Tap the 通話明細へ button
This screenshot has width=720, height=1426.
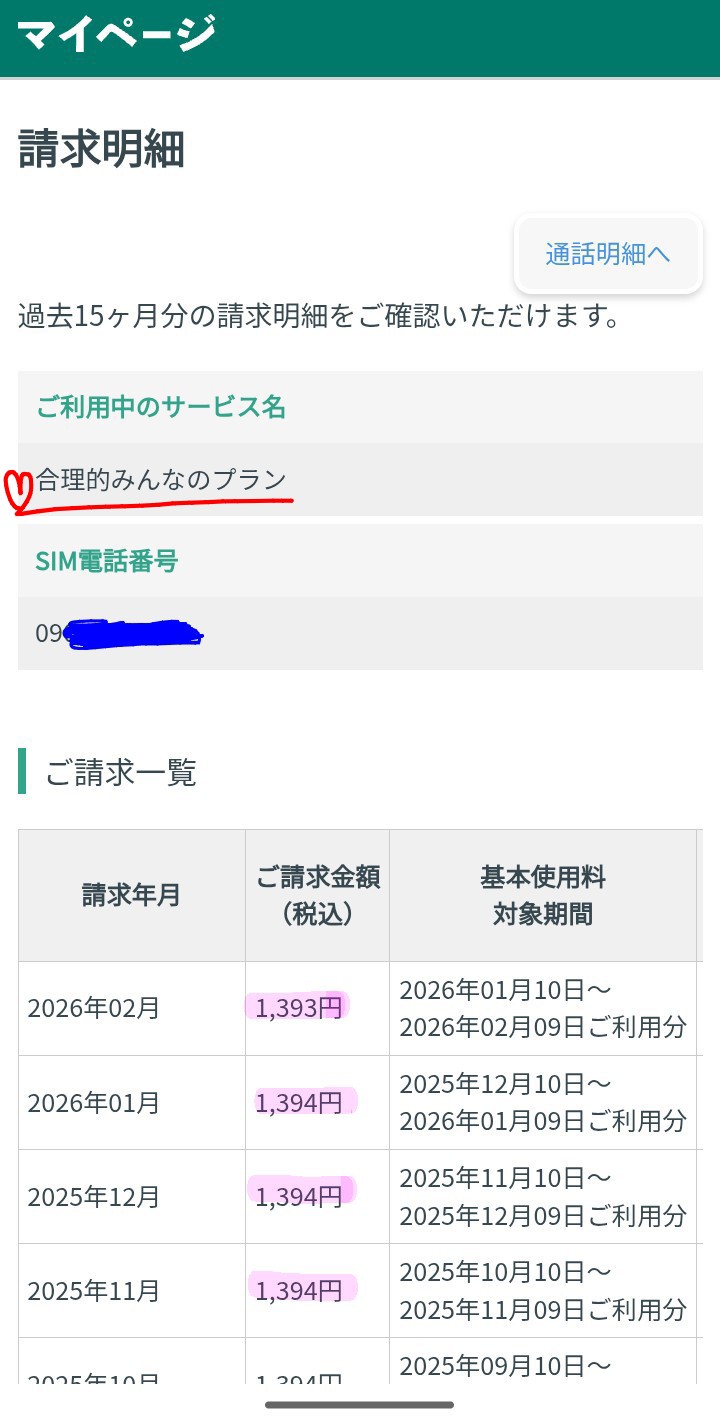pos(607,253)
